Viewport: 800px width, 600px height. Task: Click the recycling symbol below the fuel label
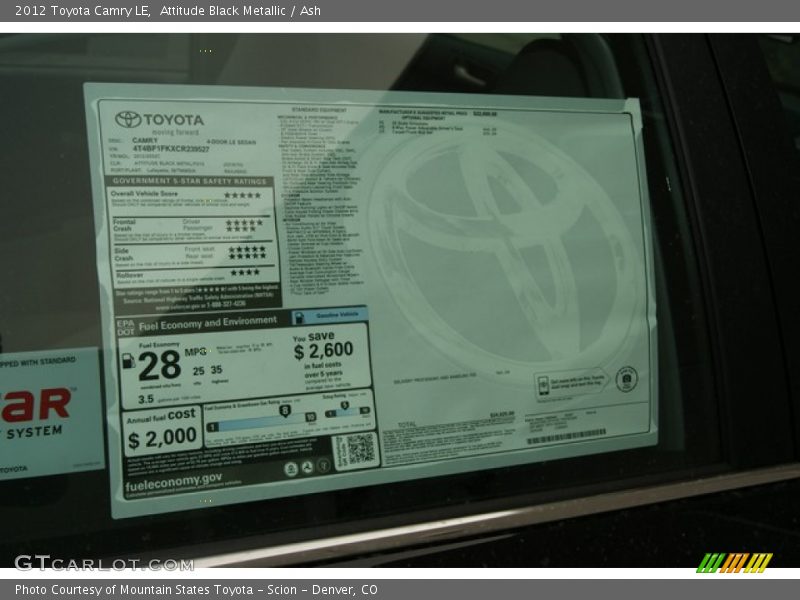pos(307,466)
